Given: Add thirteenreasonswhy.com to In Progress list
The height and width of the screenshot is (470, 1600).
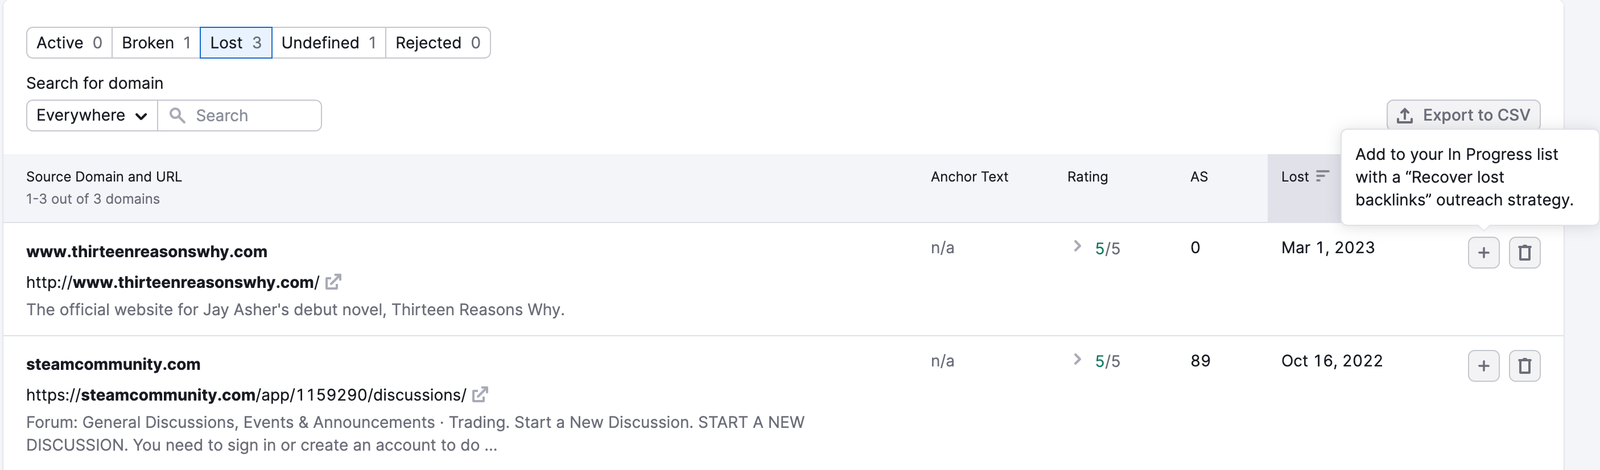Looking at the screenshot, I should pos(1483,253).
